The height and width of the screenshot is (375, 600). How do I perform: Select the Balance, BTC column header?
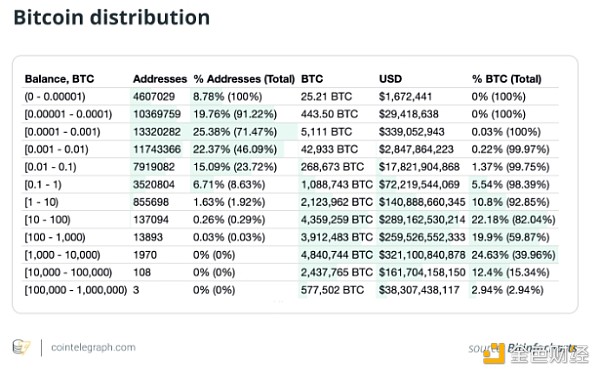(59, 79)
